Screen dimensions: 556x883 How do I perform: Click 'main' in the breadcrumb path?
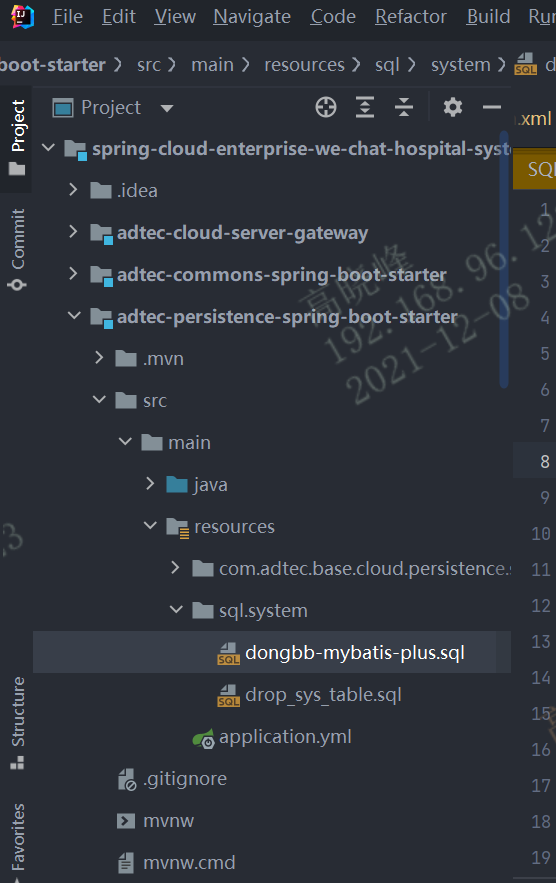[212, 65]
